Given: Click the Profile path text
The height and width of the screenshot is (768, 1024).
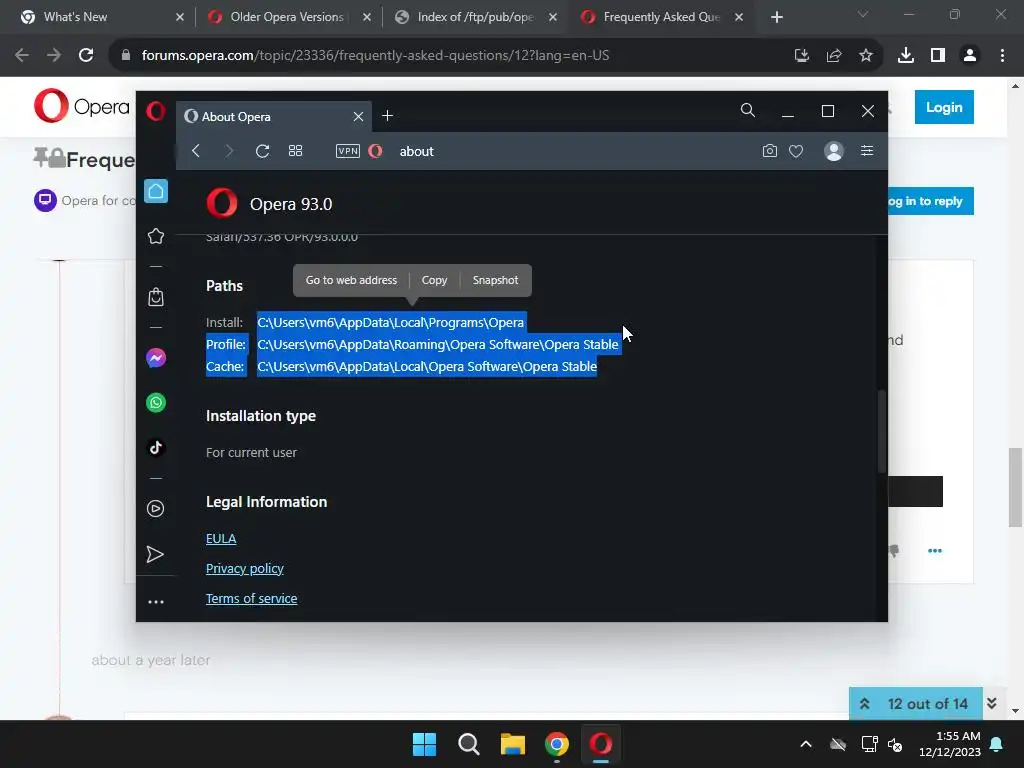Looking at the screenshot, I should tap(438, 345).
